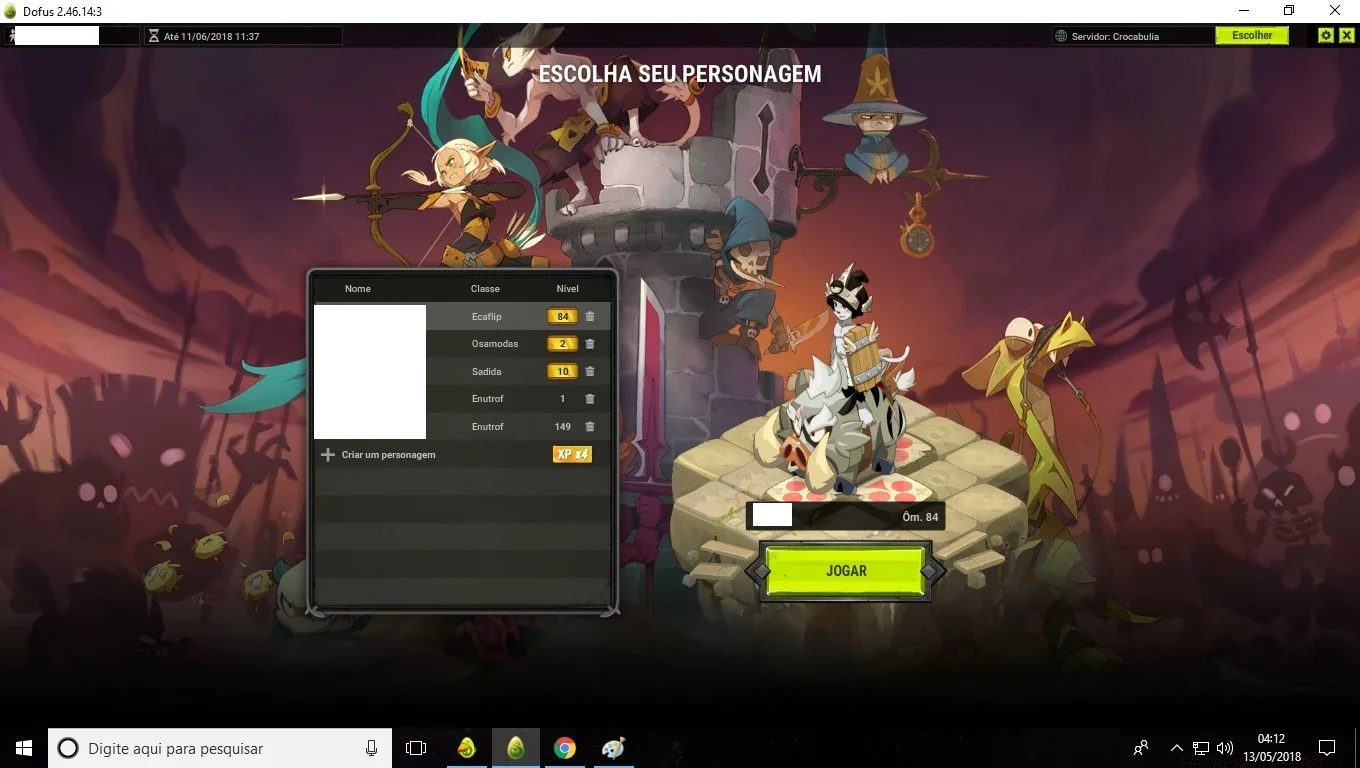Click the Nível column header

pos(567,289)
